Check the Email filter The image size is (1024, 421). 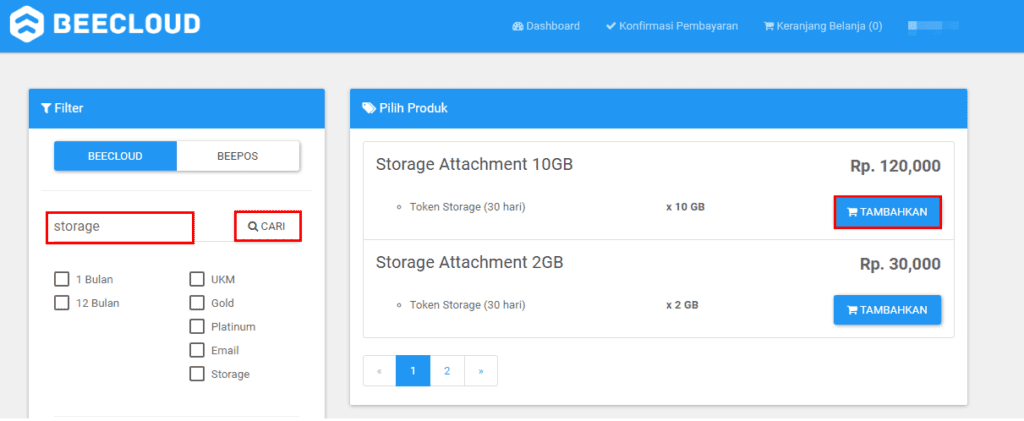click(x=197, y=351)
